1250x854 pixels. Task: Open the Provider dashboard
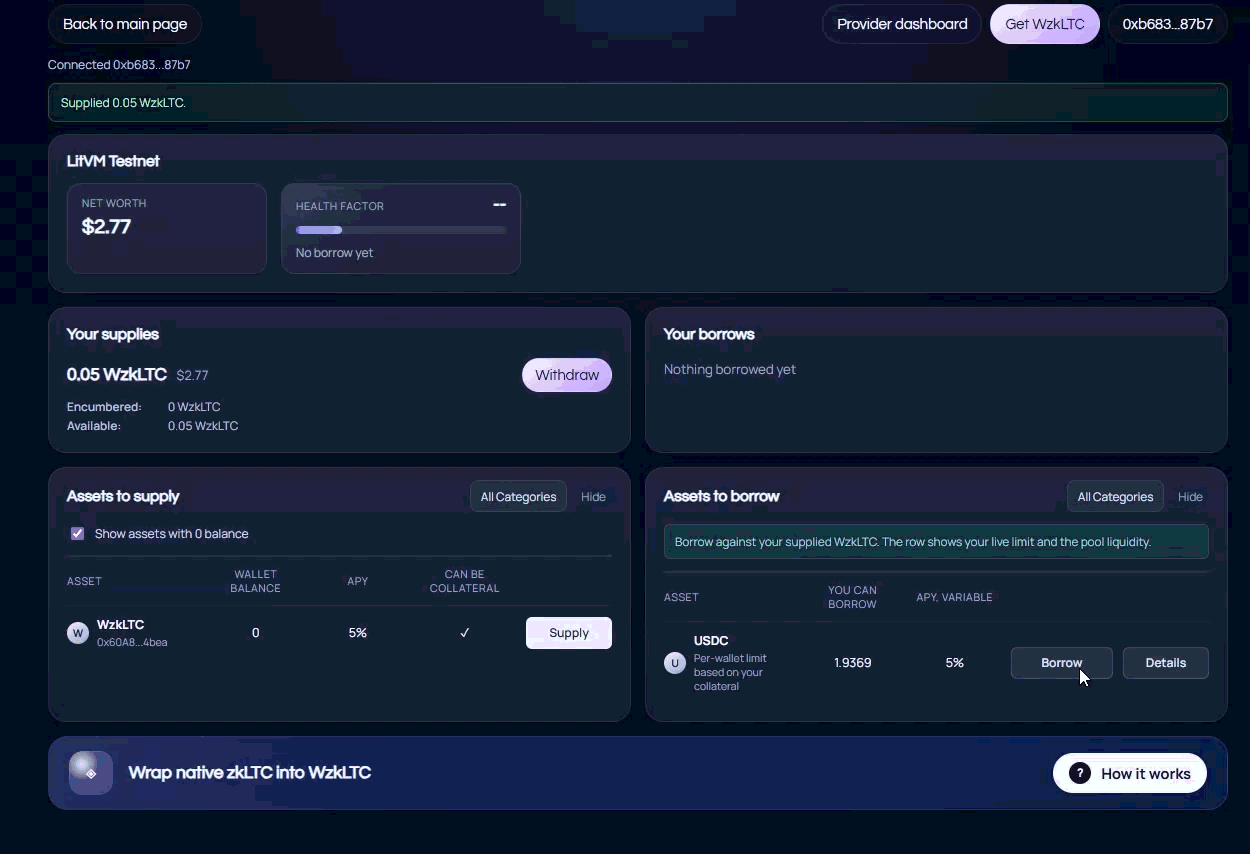coord(901,24)
